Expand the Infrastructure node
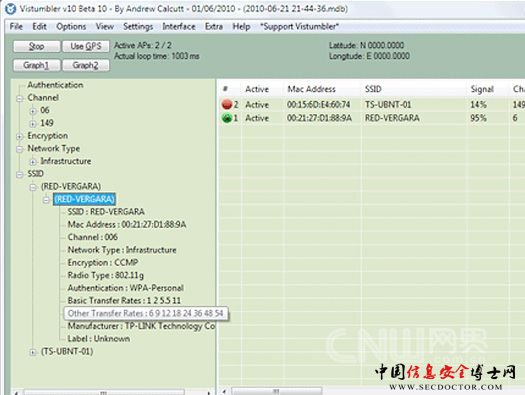 click(x=33, y=162)
